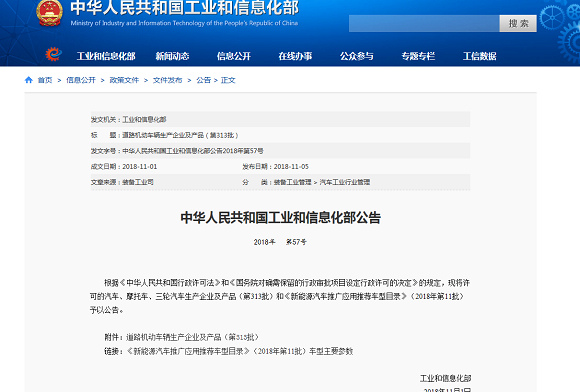Viewport: 580px width, 392px height.
Task: Click the announcement body paragraph
Action: 280,297
